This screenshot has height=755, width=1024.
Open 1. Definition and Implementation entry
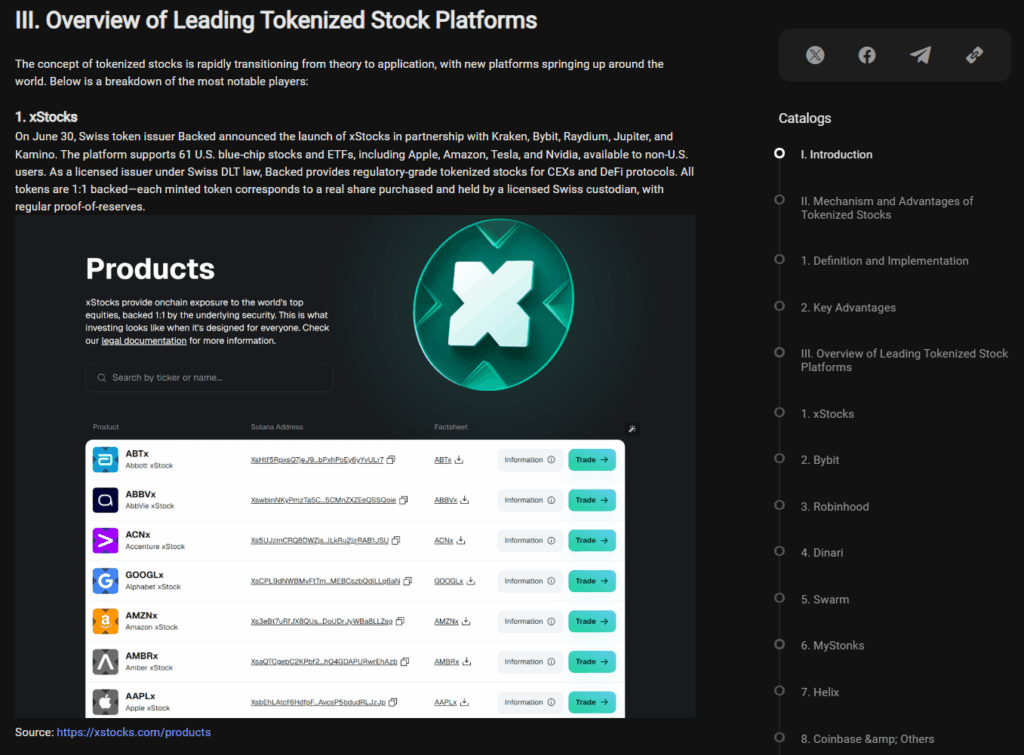884,261
